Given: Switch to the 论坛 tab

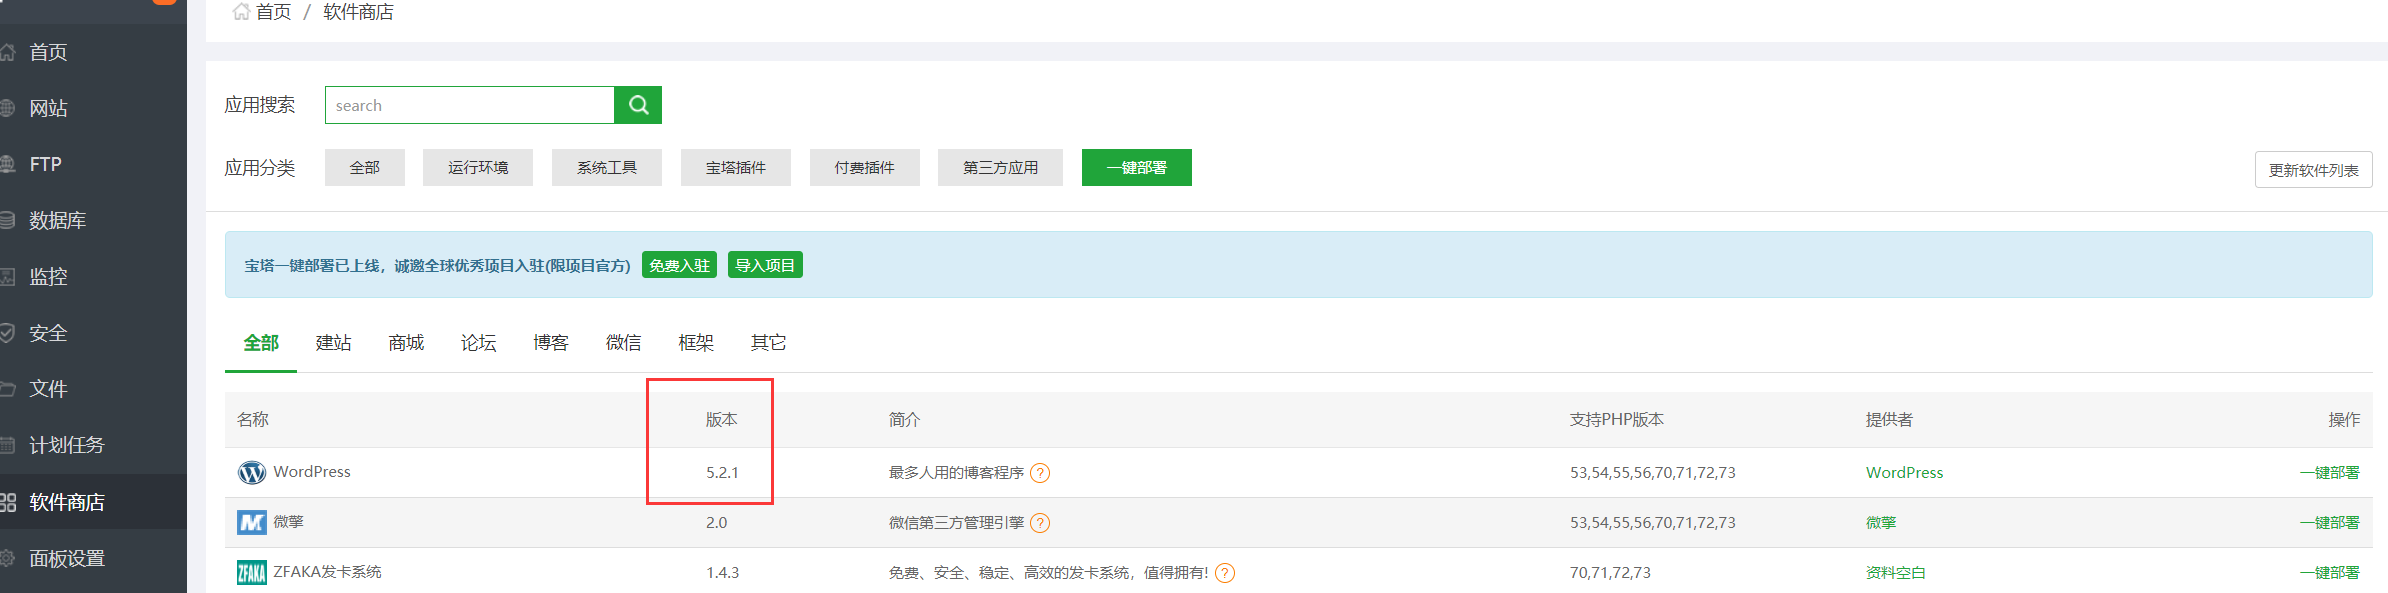Looking at the screenshot, I should [x=479, y=343].
